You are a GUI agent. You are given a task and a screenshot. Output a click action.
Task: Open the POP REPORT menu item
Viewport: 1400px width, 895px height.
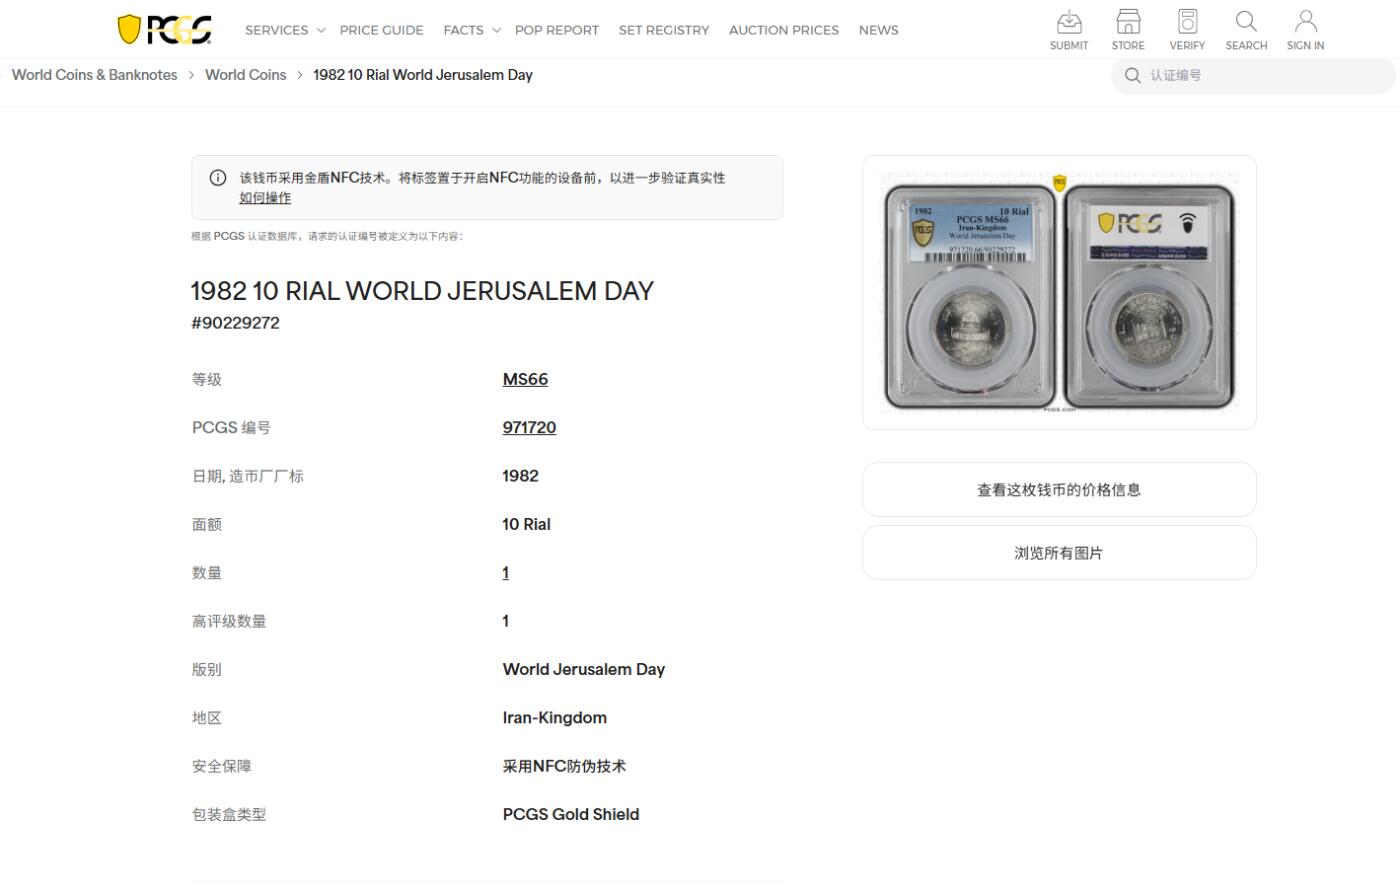pos(557,30)
